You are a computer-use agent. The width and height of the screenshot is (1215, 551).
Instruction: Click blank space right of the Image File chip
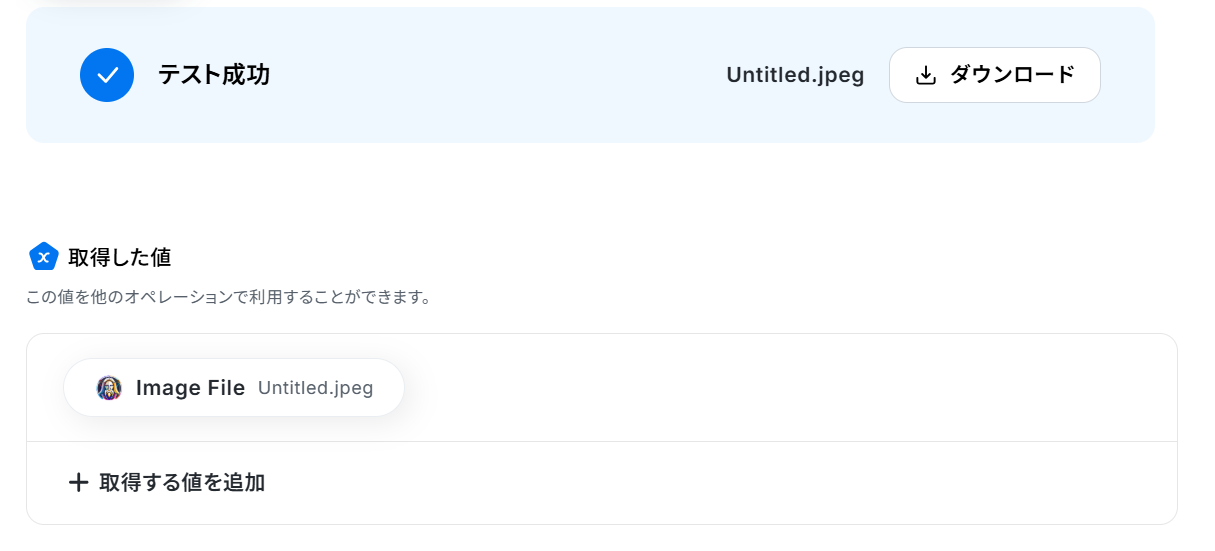coord(780,388)
